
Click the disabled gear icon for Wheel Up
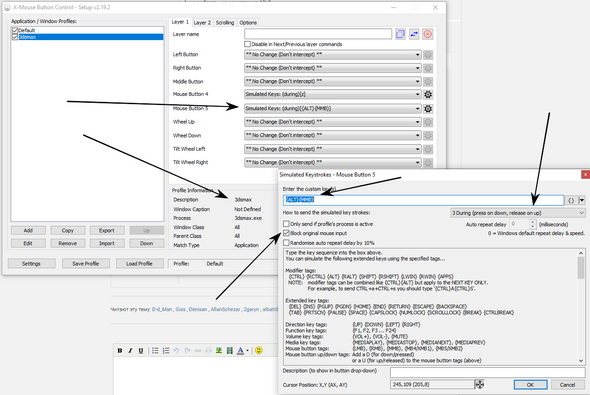pos(428,122)
